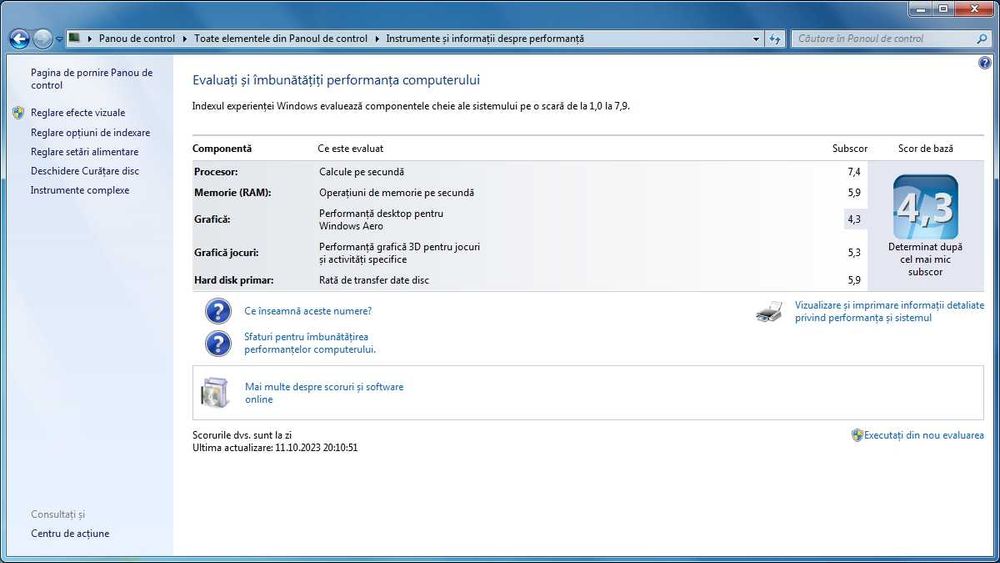Select Panou de control breadcrumb
The width and height of the screenshot is (1000, 563).
136,39
